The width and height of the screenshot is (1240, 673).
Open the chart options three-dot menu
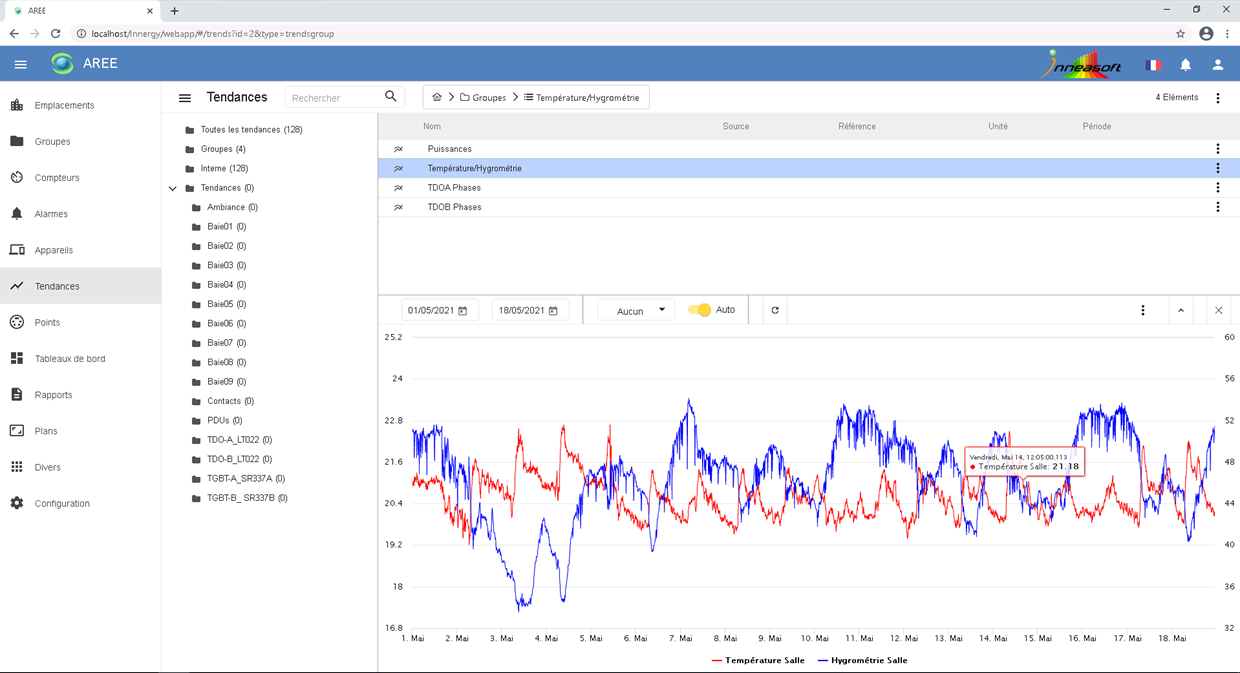pyautogui.click(x=1143, y=310)
